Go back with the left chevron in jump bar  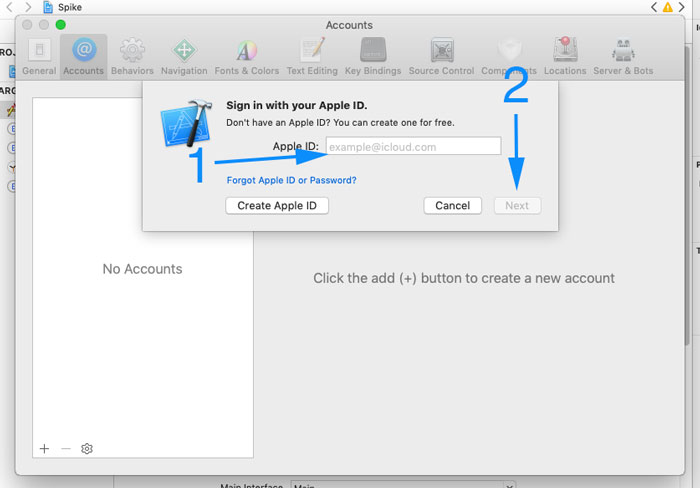[9, 7]
